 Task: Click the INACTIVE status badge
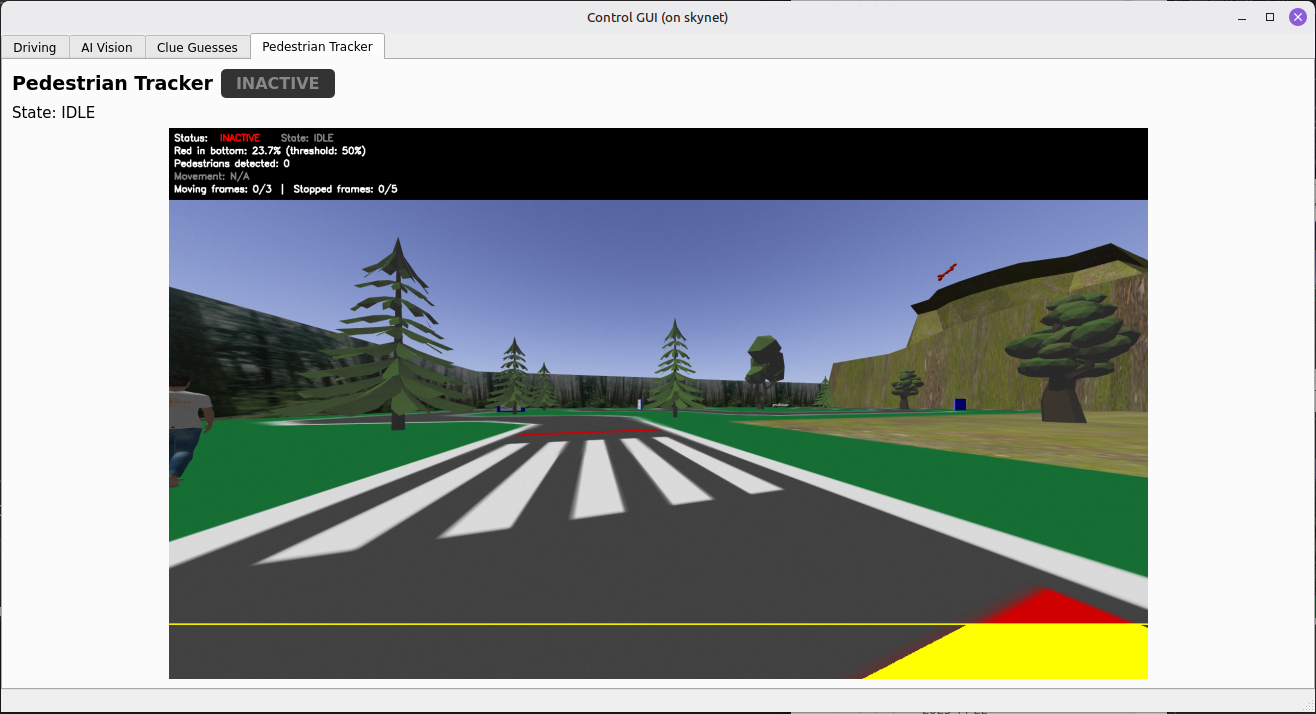pyautogui.click(x=277, y=83)
